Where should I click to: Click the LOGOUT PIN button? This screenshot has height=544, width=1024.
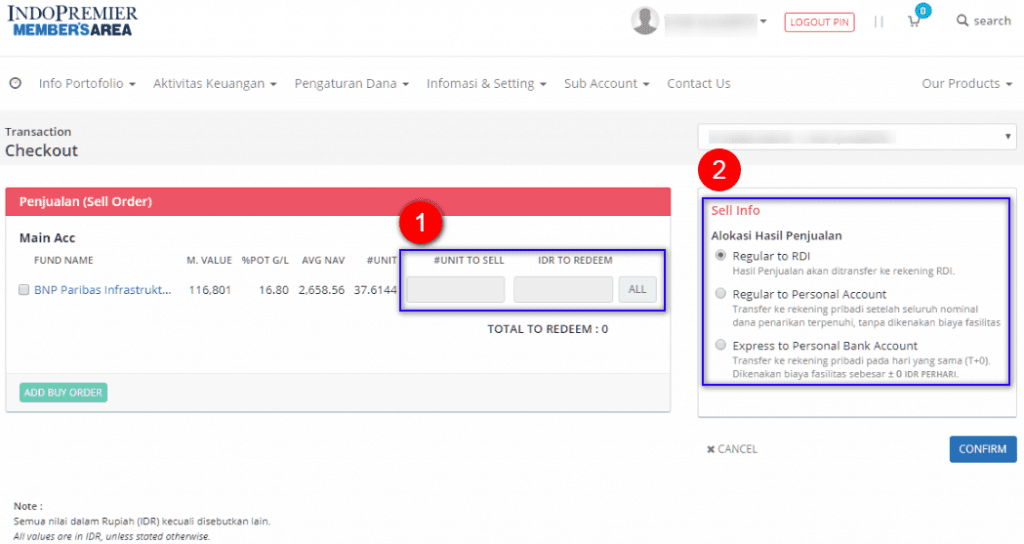click(x=819, y=22)
